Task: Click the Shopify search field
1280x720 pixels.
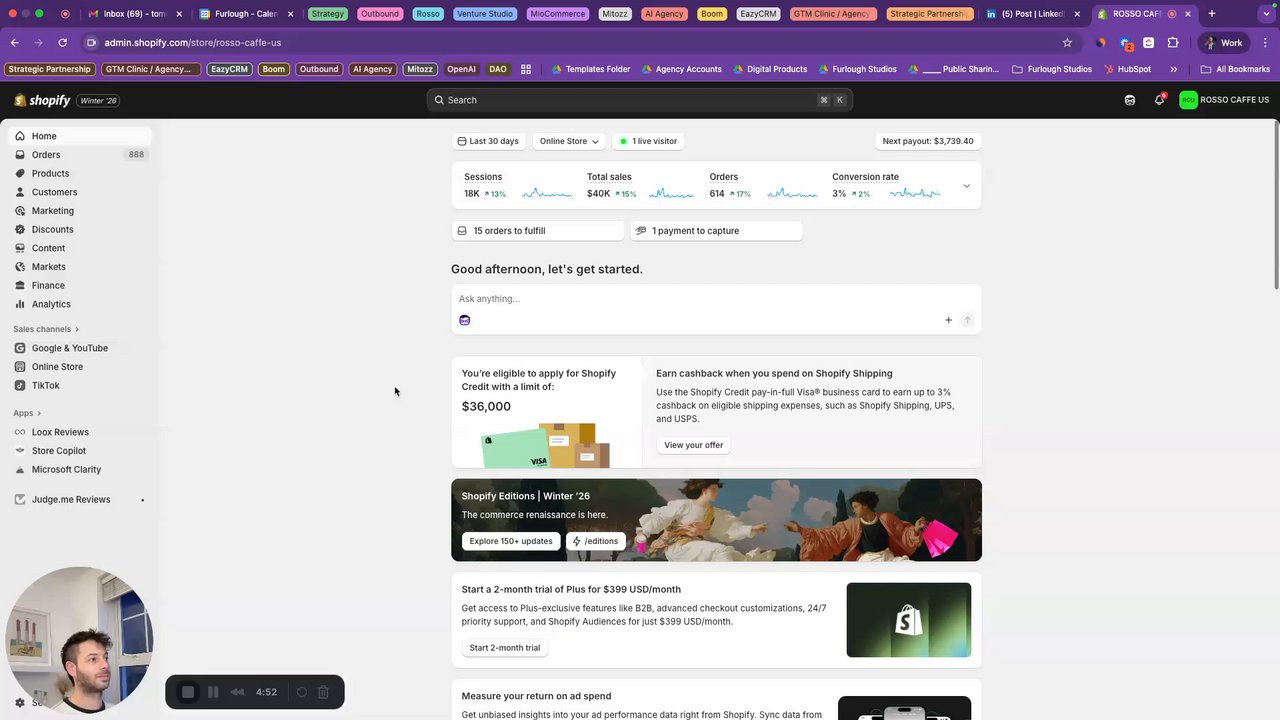Action: coord(640,100)
